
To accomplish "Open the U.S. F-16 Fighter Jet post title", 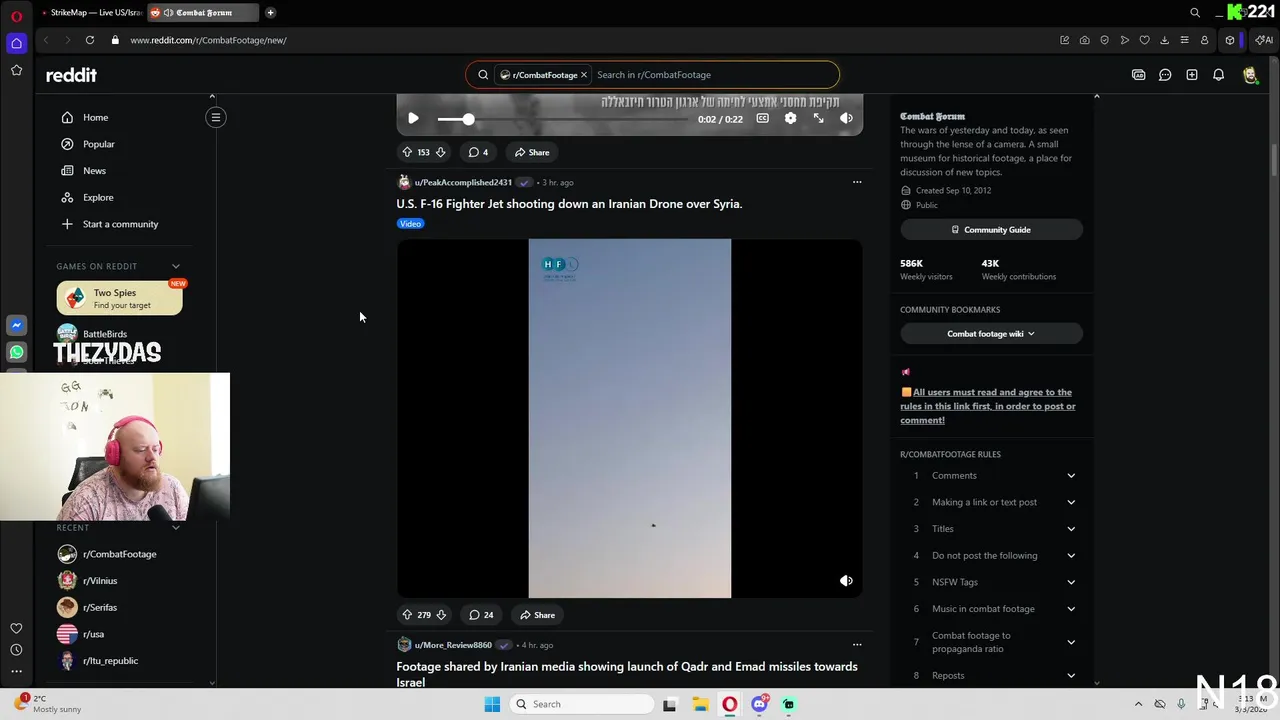I will click(x=569, y=204).
